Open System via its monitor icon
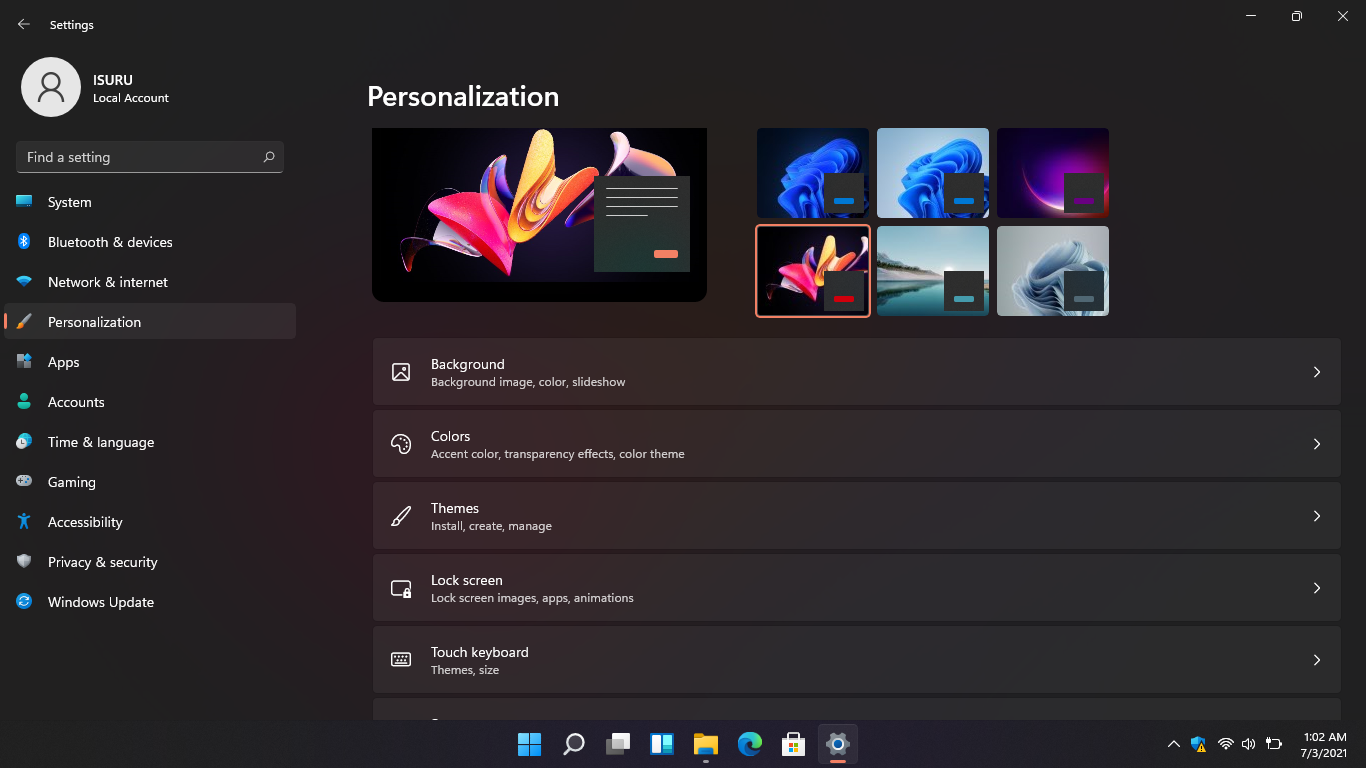This screenshot has height=768, width=1366. 24,202
